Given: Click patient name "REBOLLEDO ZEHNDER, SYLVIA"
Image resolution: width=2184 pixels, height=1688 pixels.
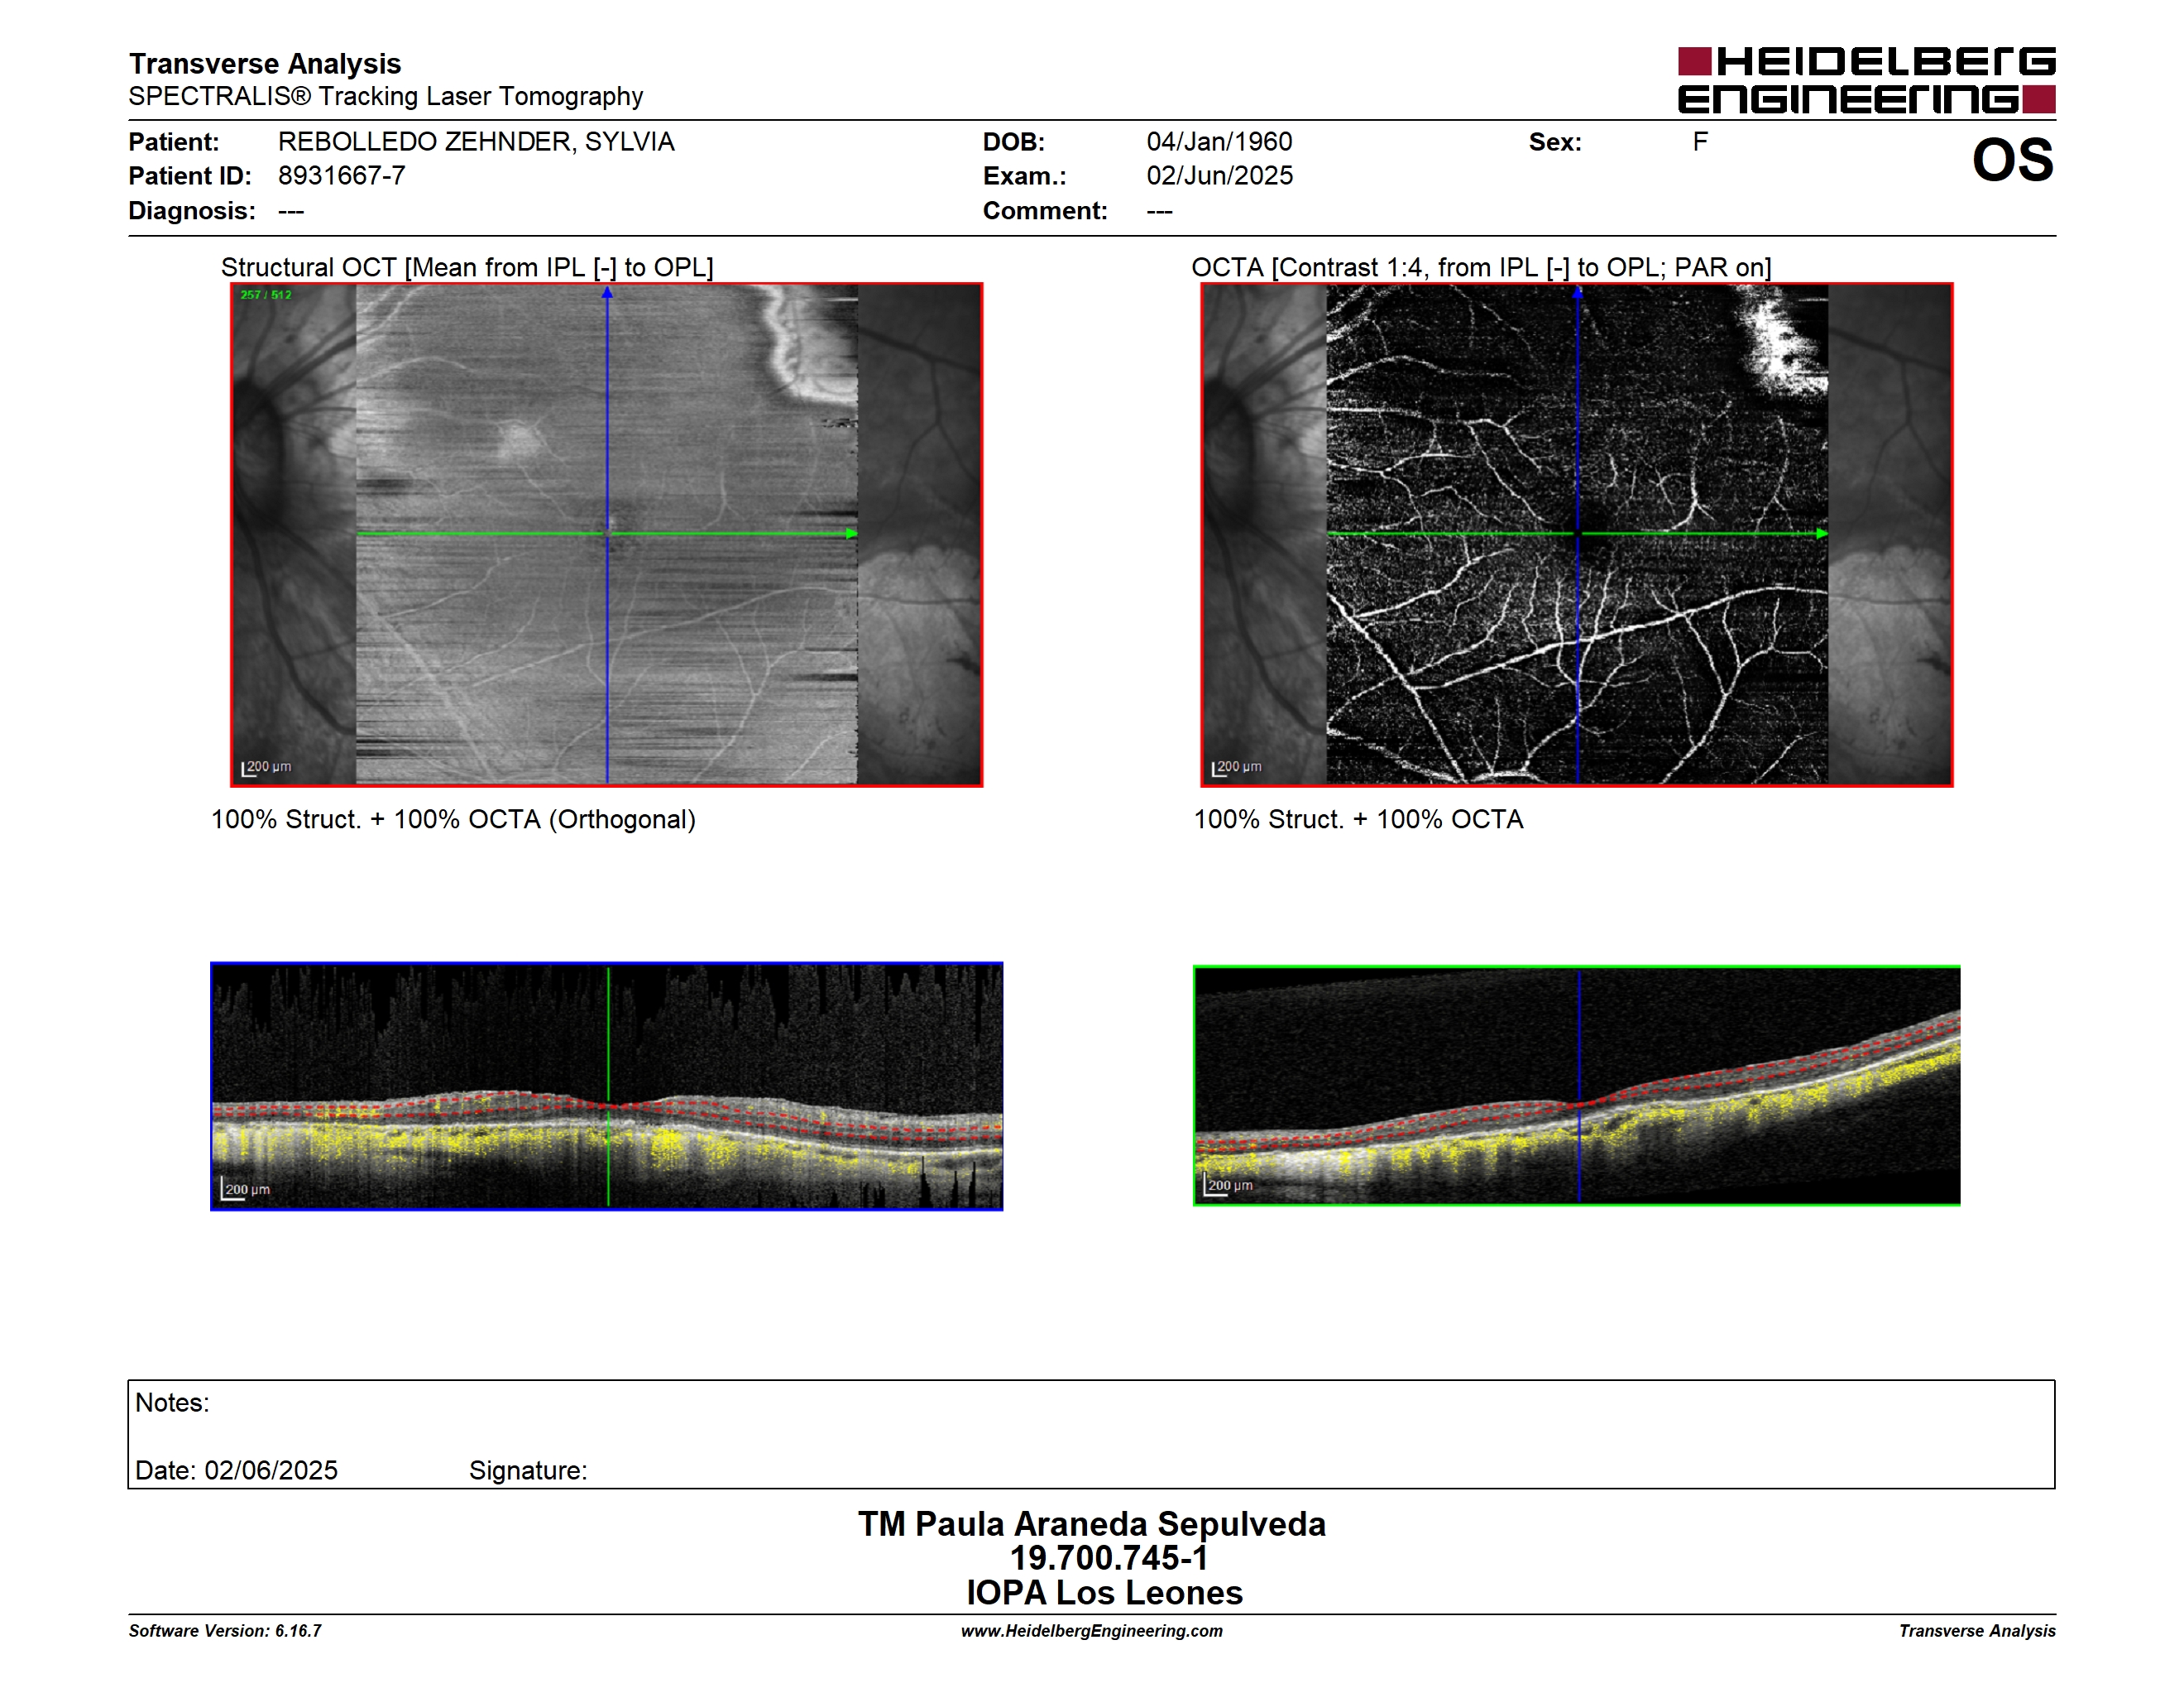Looking at the screenshot, I should (x=476, y=142).
